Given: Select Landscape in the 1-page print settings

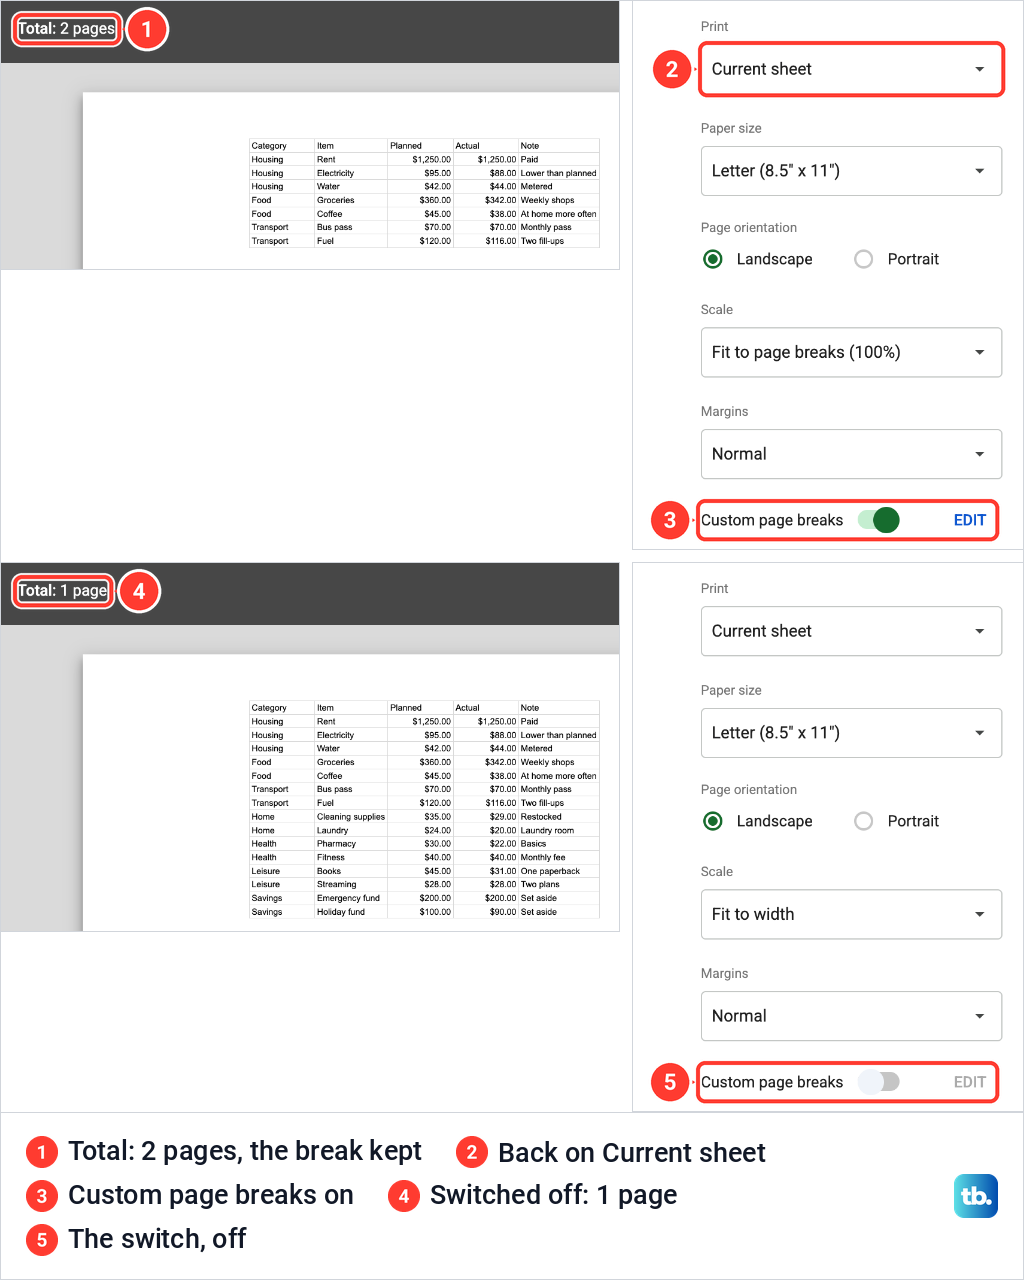Looking at the screenshot, I should click(x=758, y=821).
